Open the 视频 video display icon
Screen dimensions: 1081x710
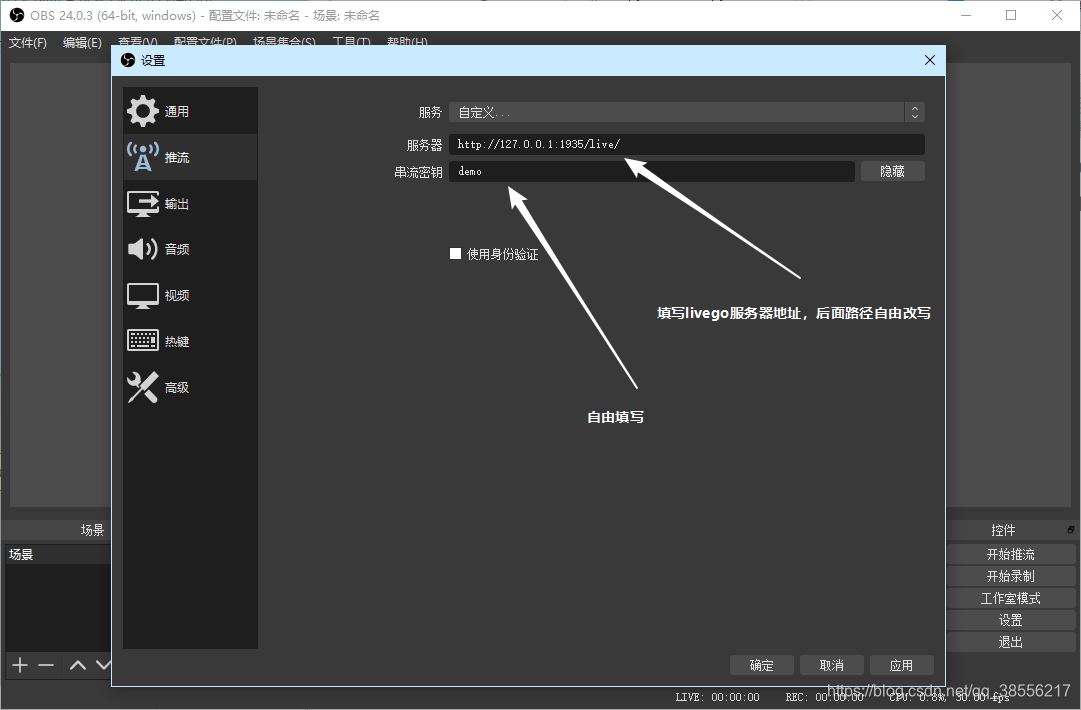(143, 295)
